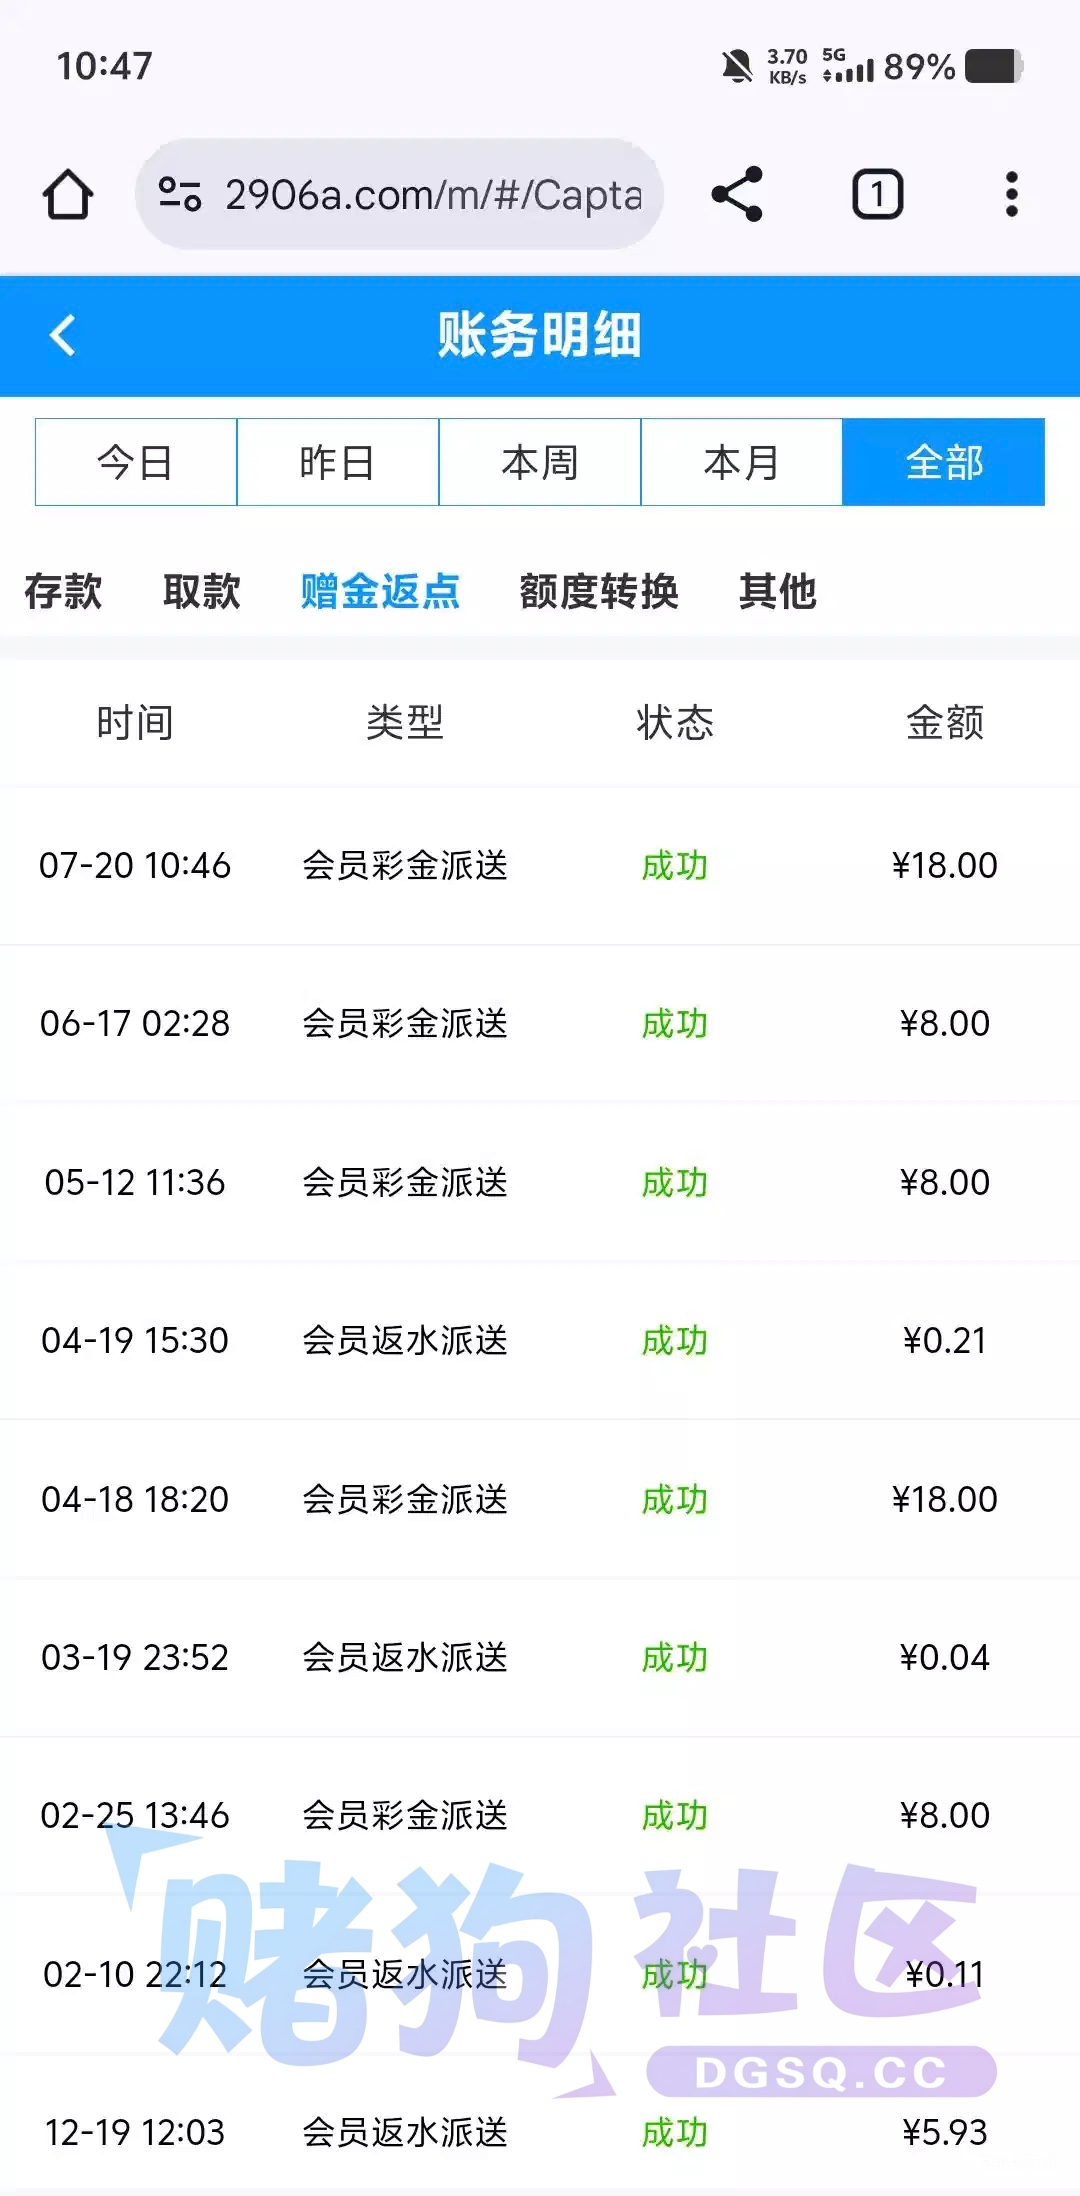The image size is (1080, 2196).
Task: Tap the back arrow in 账务明细 header
Action: [62, 335]
